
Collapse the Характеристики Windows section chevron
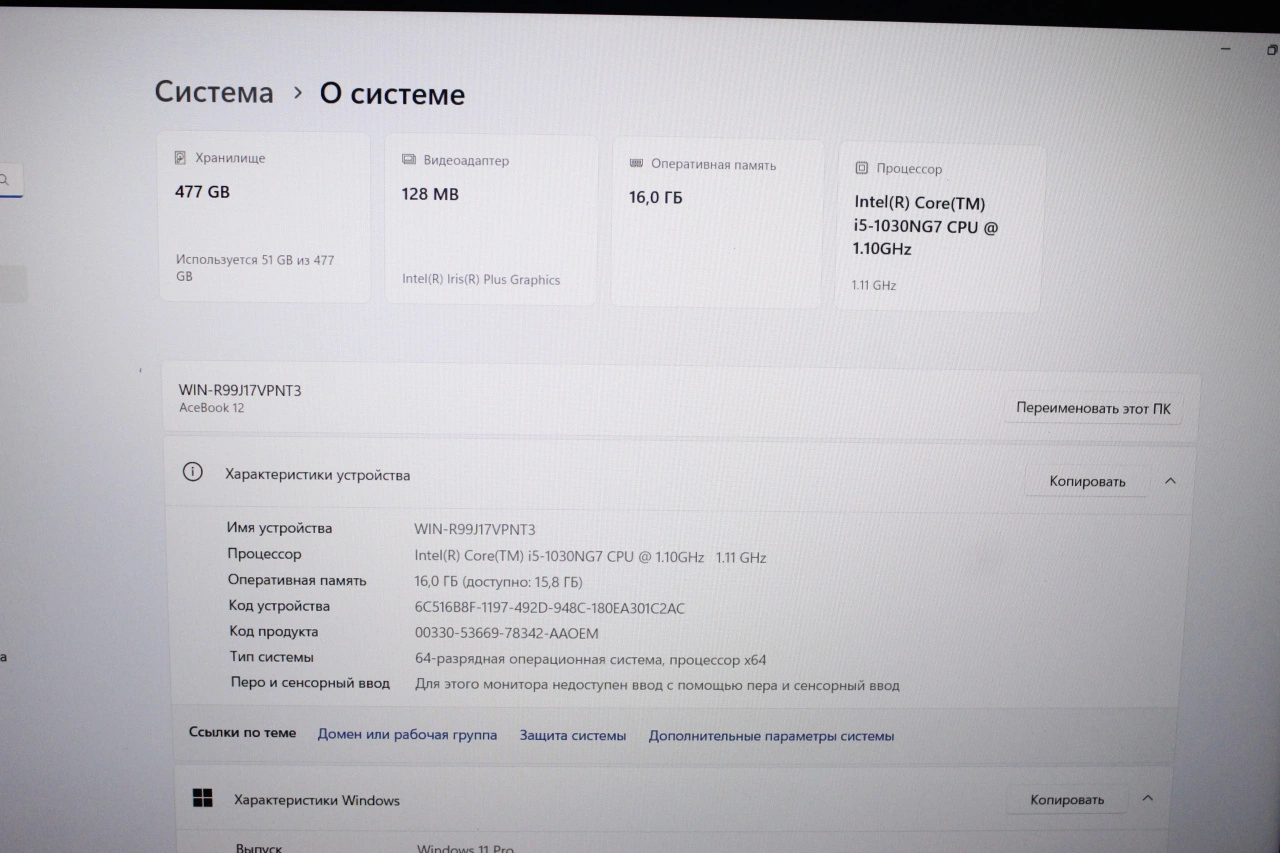[x=1148, y=798]
